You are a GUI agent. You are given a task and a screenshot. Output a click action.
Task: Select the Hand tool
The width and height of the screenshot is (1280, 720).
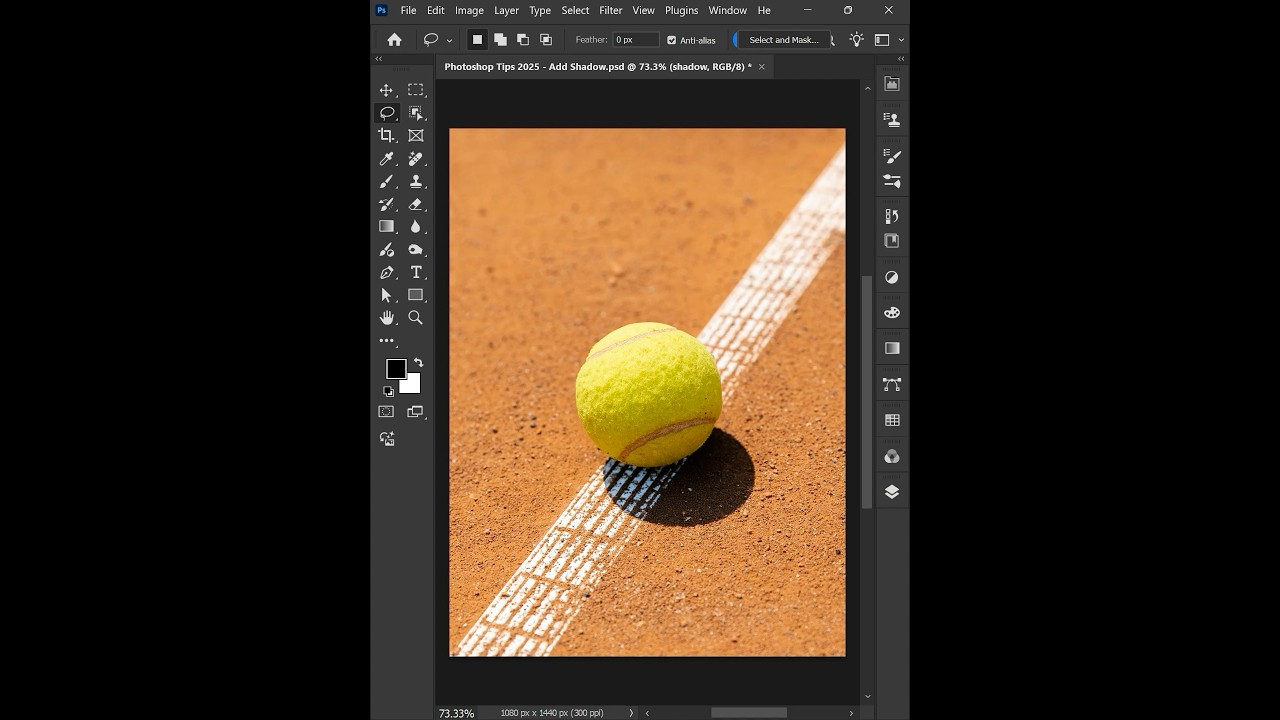click(x=386, y=318)
